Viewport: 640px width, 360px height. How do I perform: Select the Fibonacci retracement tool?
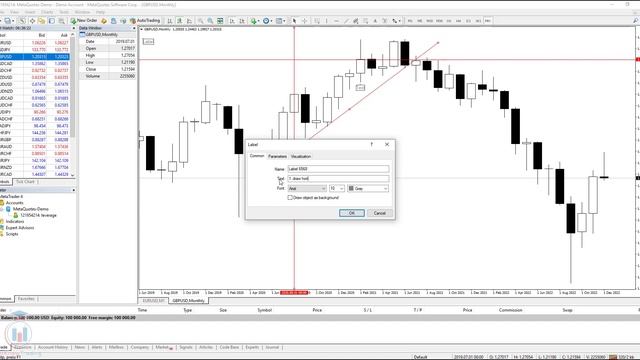(x=366, y=20)
